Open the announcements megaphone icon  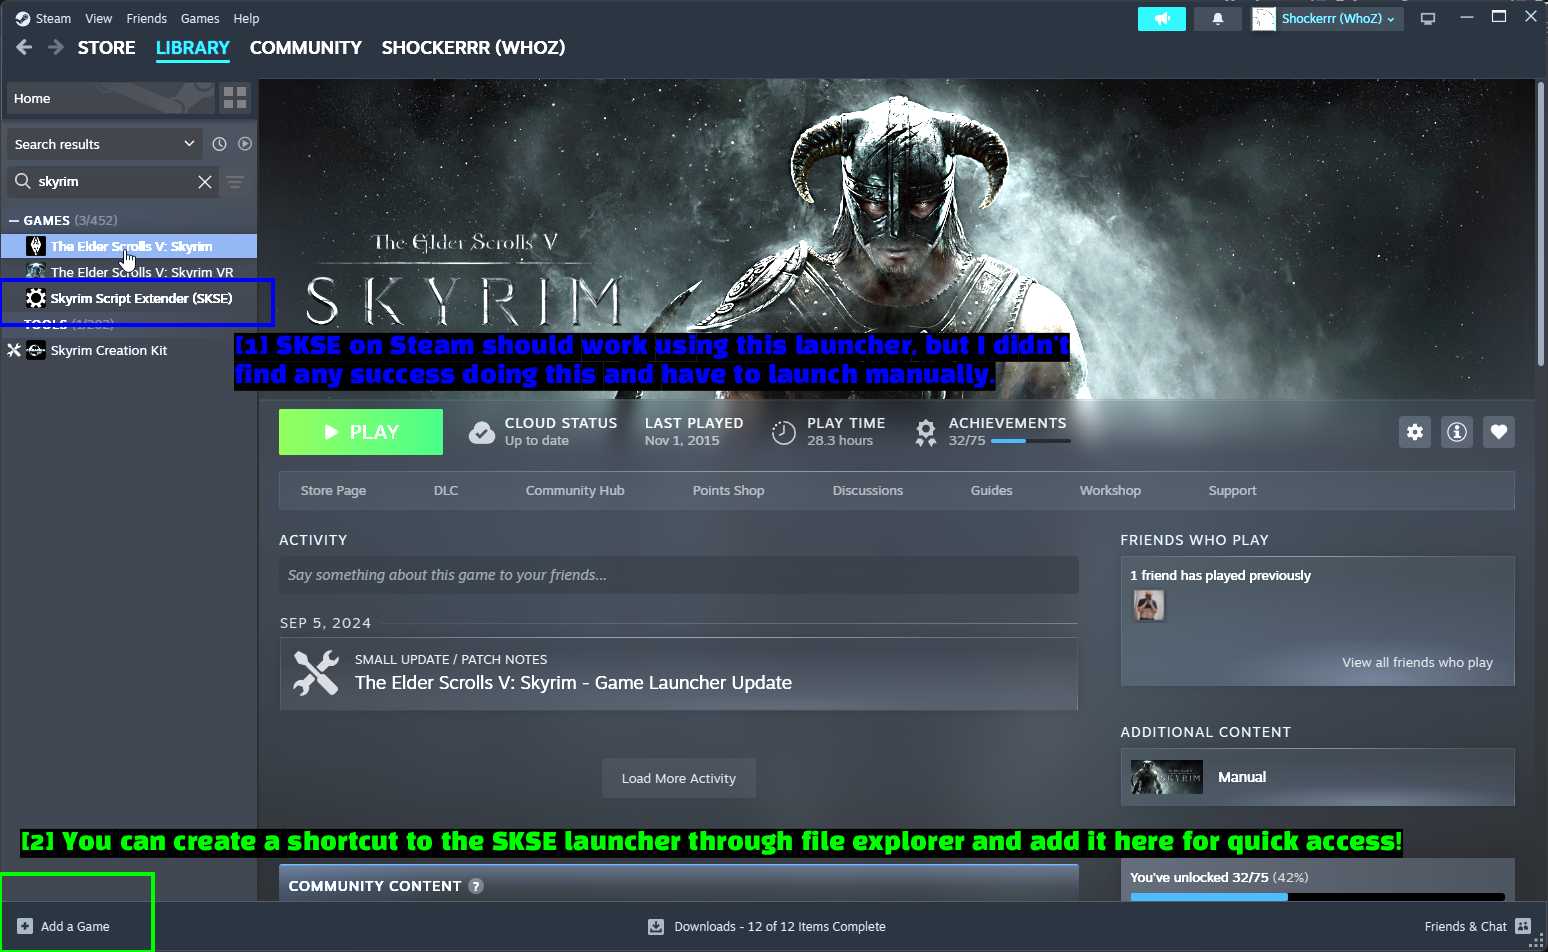click(1162, 19)
